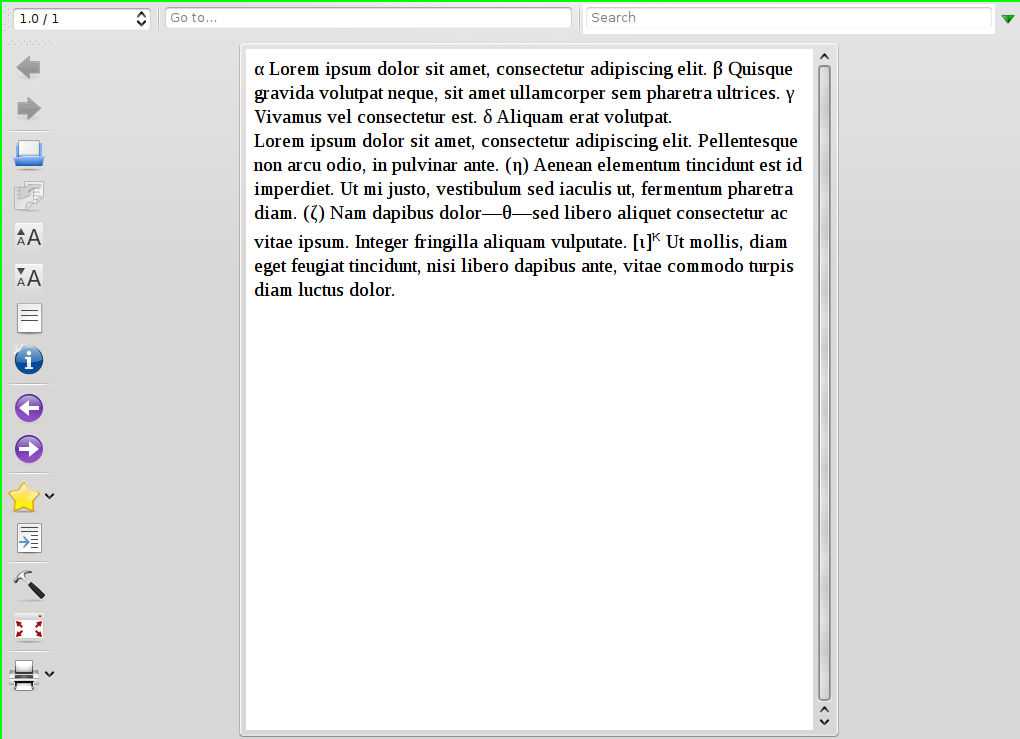Open the ebook file icon

(x=29, y=155)
